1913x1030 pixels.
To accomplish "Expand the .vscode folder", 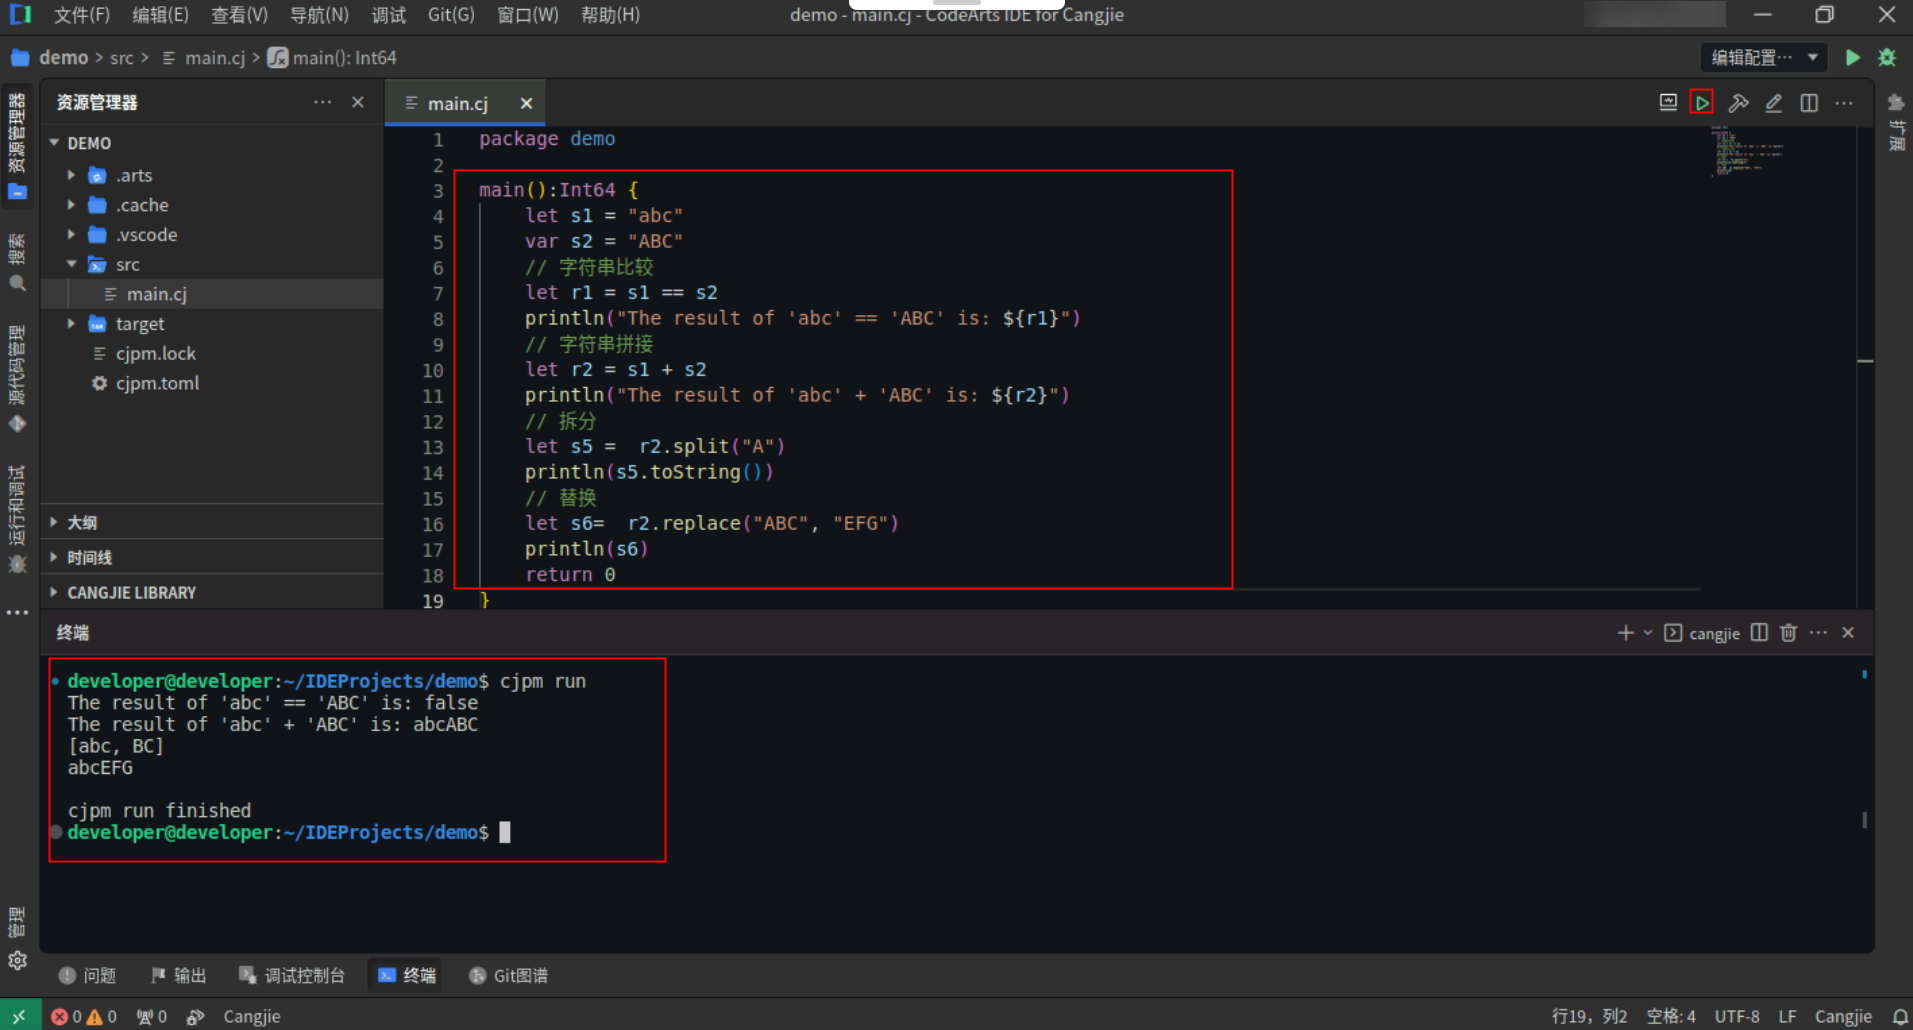I will tap(71, 235).
